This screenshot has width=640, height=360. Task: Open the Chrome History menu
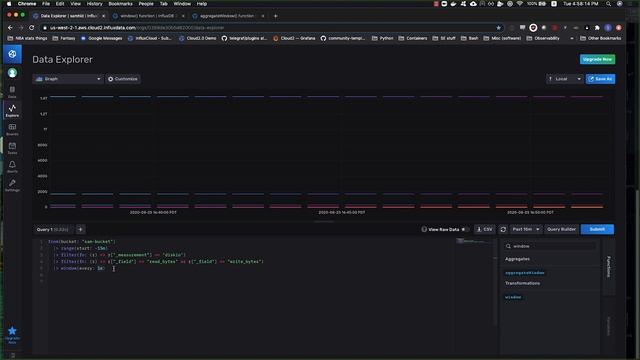click(94, 4)
